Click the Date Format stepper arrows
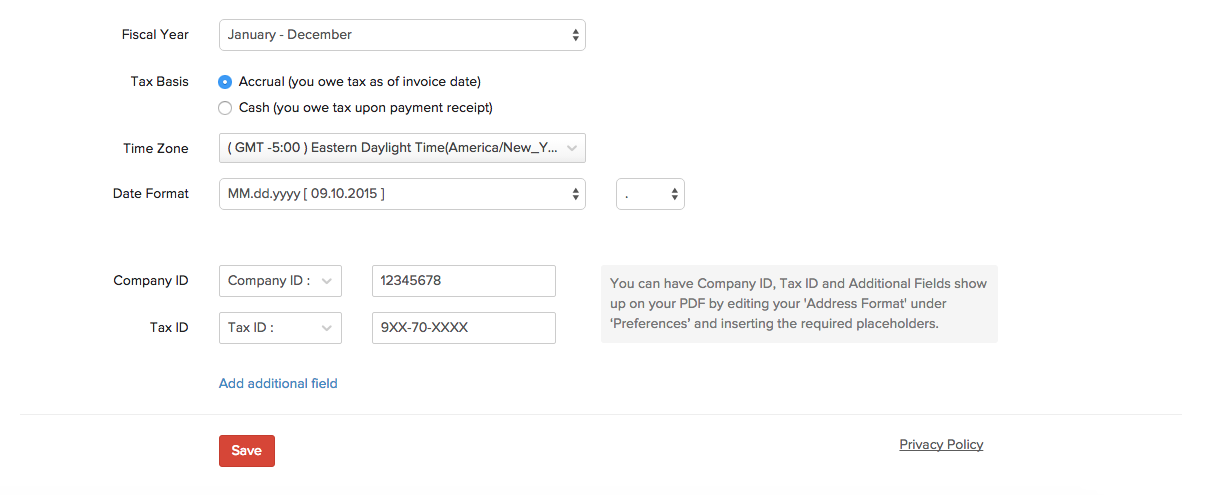The height and width of the screenshot is (495, 1213). click(575, 194)
